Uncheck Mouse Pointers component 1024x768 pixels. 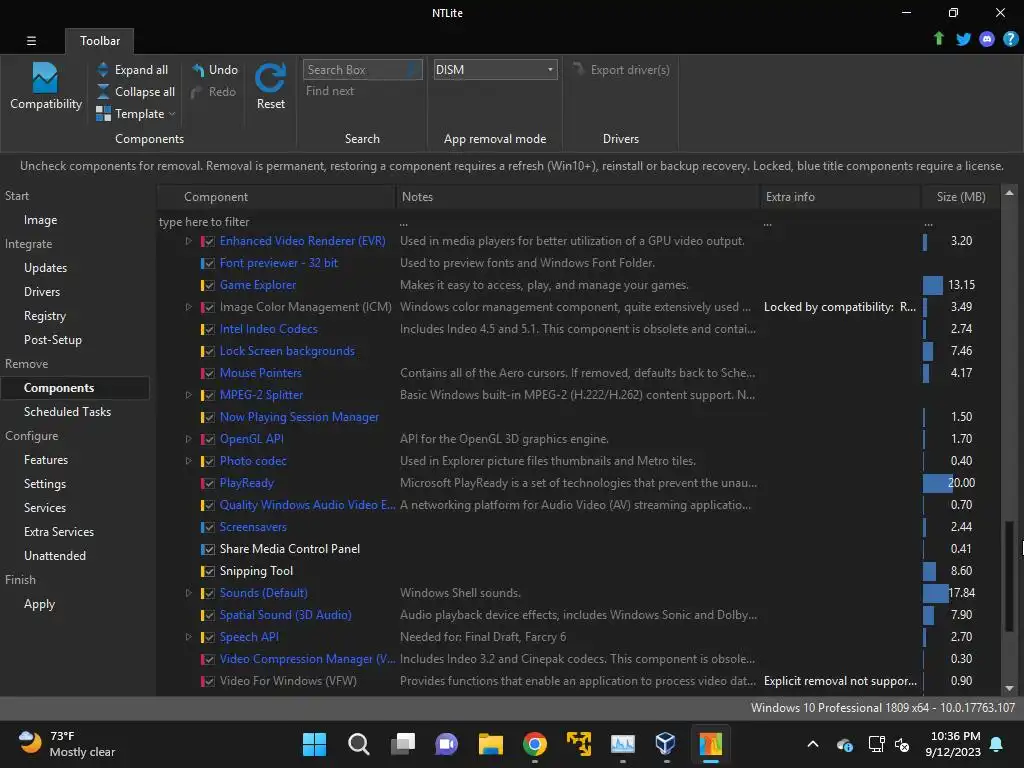pos(208,374)
